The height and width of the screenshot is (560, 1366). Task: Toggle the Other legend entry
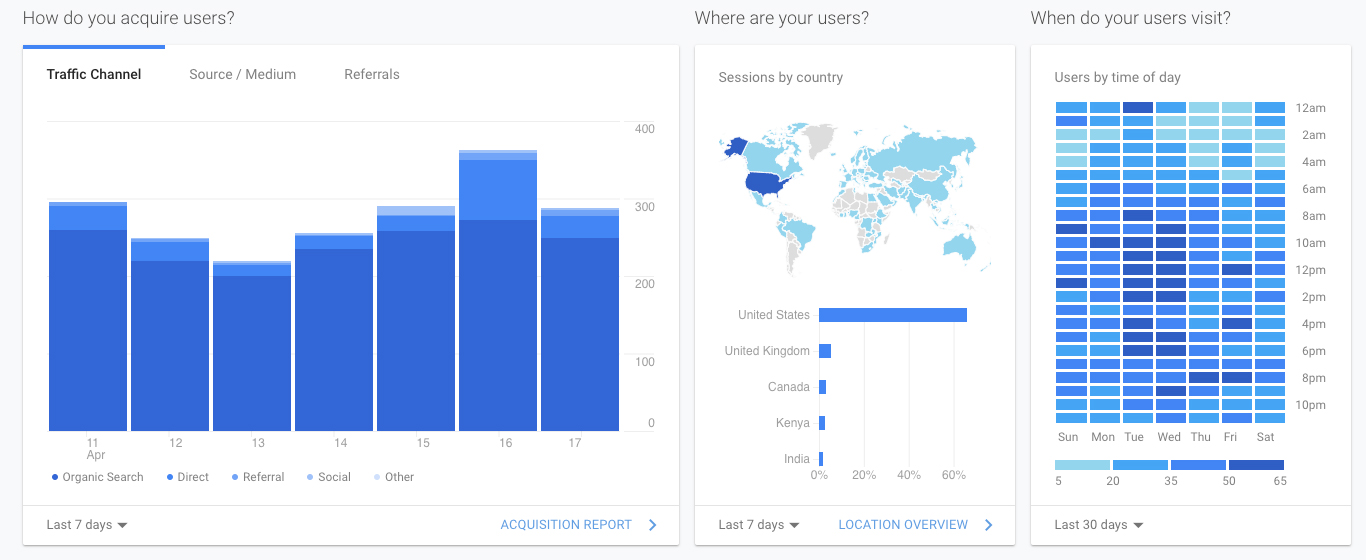coord(393,477)
